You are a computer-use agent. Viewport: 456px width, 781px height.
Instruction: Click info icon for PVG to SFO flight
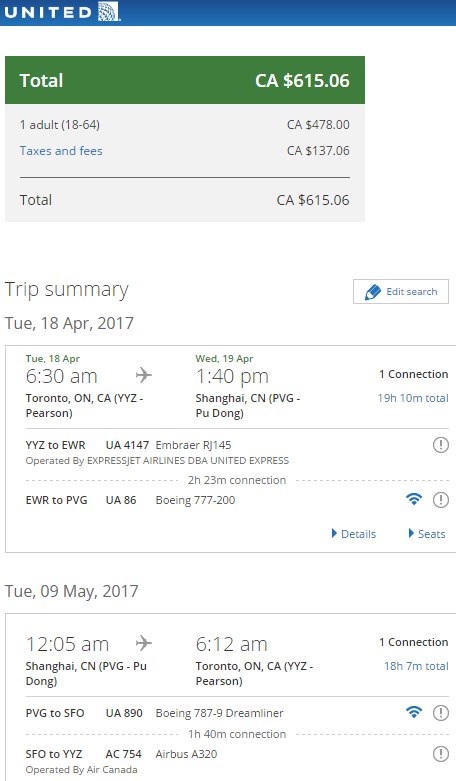point(441,713)
